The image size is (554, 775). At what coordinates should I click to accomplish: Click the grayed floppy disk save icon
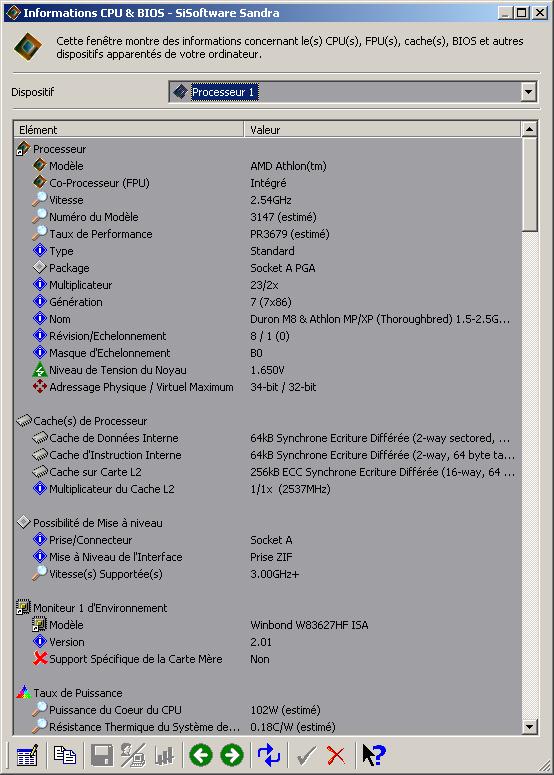point(102,756)
